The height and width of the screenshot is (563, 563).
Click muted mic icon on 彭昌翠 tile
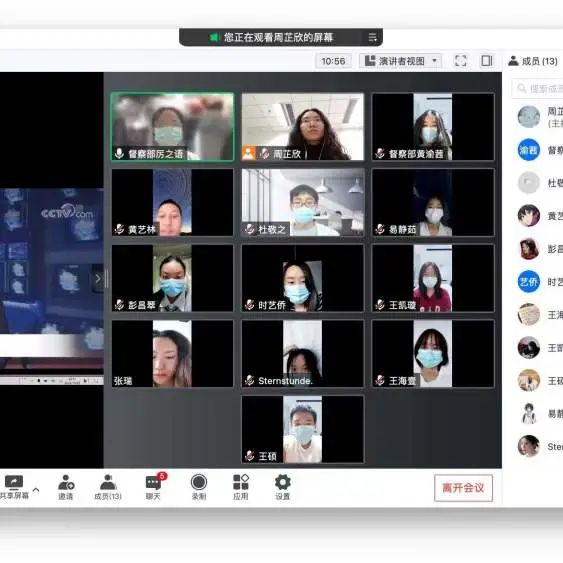point(119,305)
